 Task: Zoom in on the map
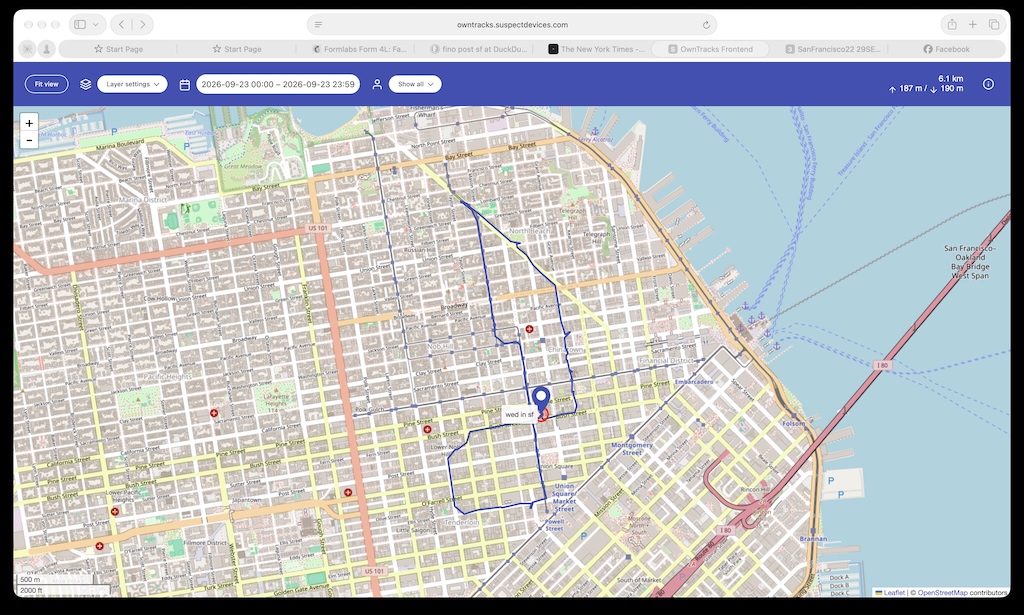29,123
